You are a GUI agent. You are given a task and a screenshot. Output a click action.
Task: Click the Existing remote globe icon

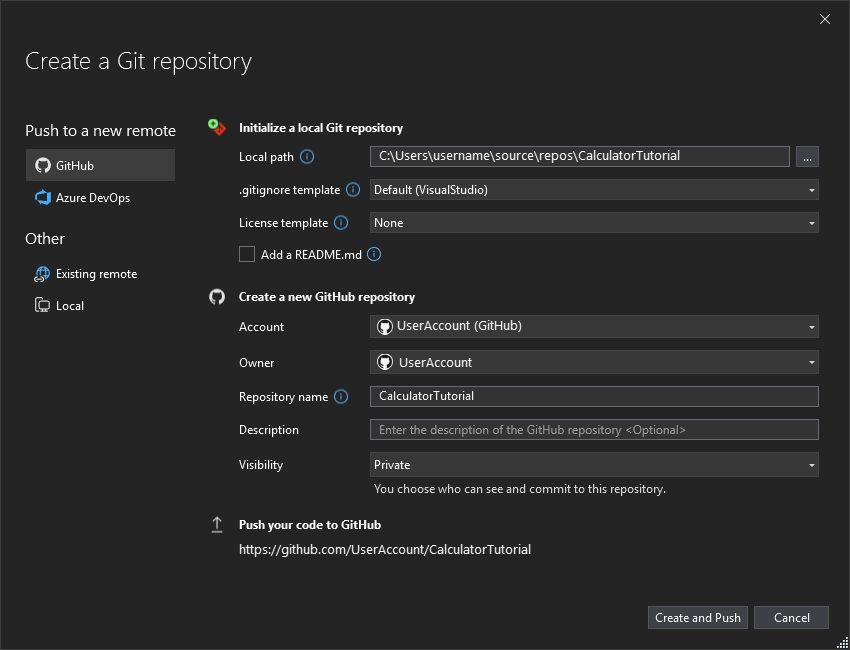click(x=42, y=274)
